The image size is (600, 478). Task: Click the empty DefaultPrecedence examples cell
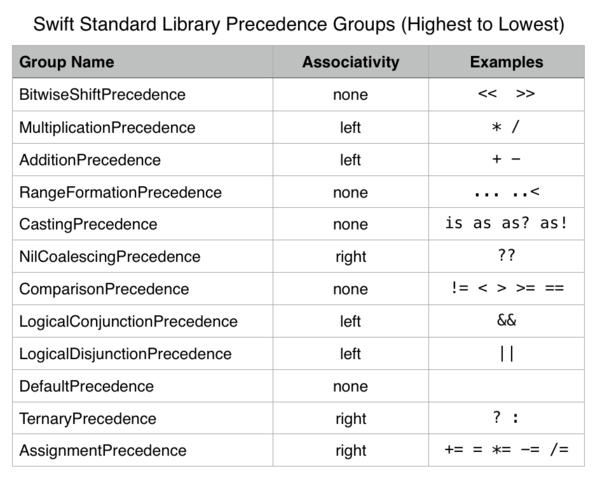[x=506, y=386]
